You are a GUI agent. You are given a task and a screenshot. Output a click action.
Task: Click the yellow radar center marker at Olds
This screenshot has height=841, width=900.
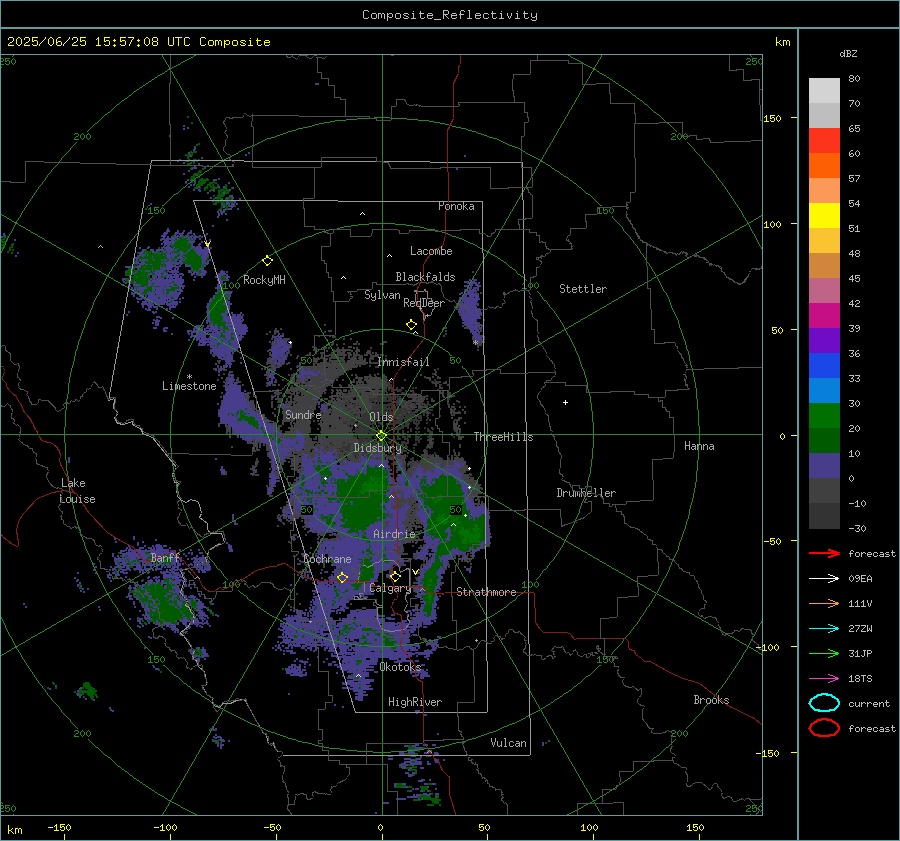pos(381,436)
